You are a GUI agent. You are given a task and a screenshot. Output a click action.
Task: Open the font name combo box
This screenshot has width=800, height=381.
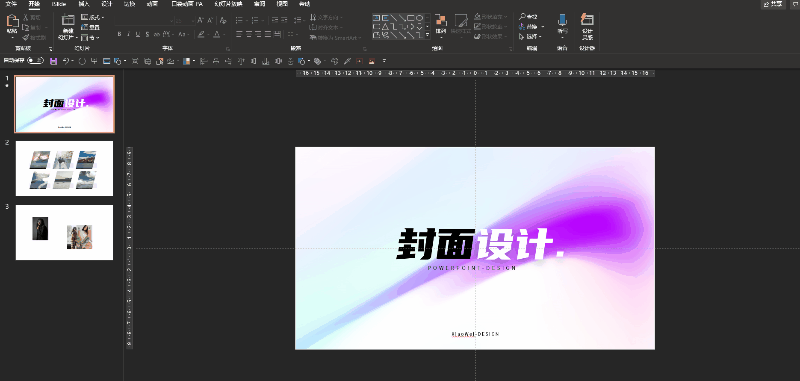[143, 20]
